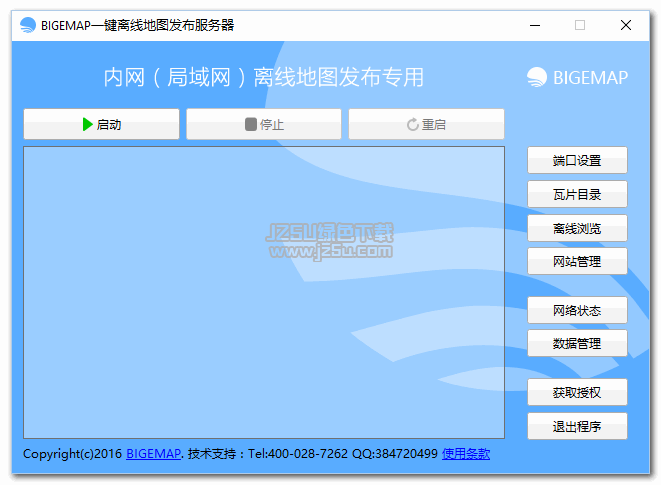Screen dimensions: 661x485
Task: Click the Copyright(c)2016 footer text
Action: click(x=72, y=454)
